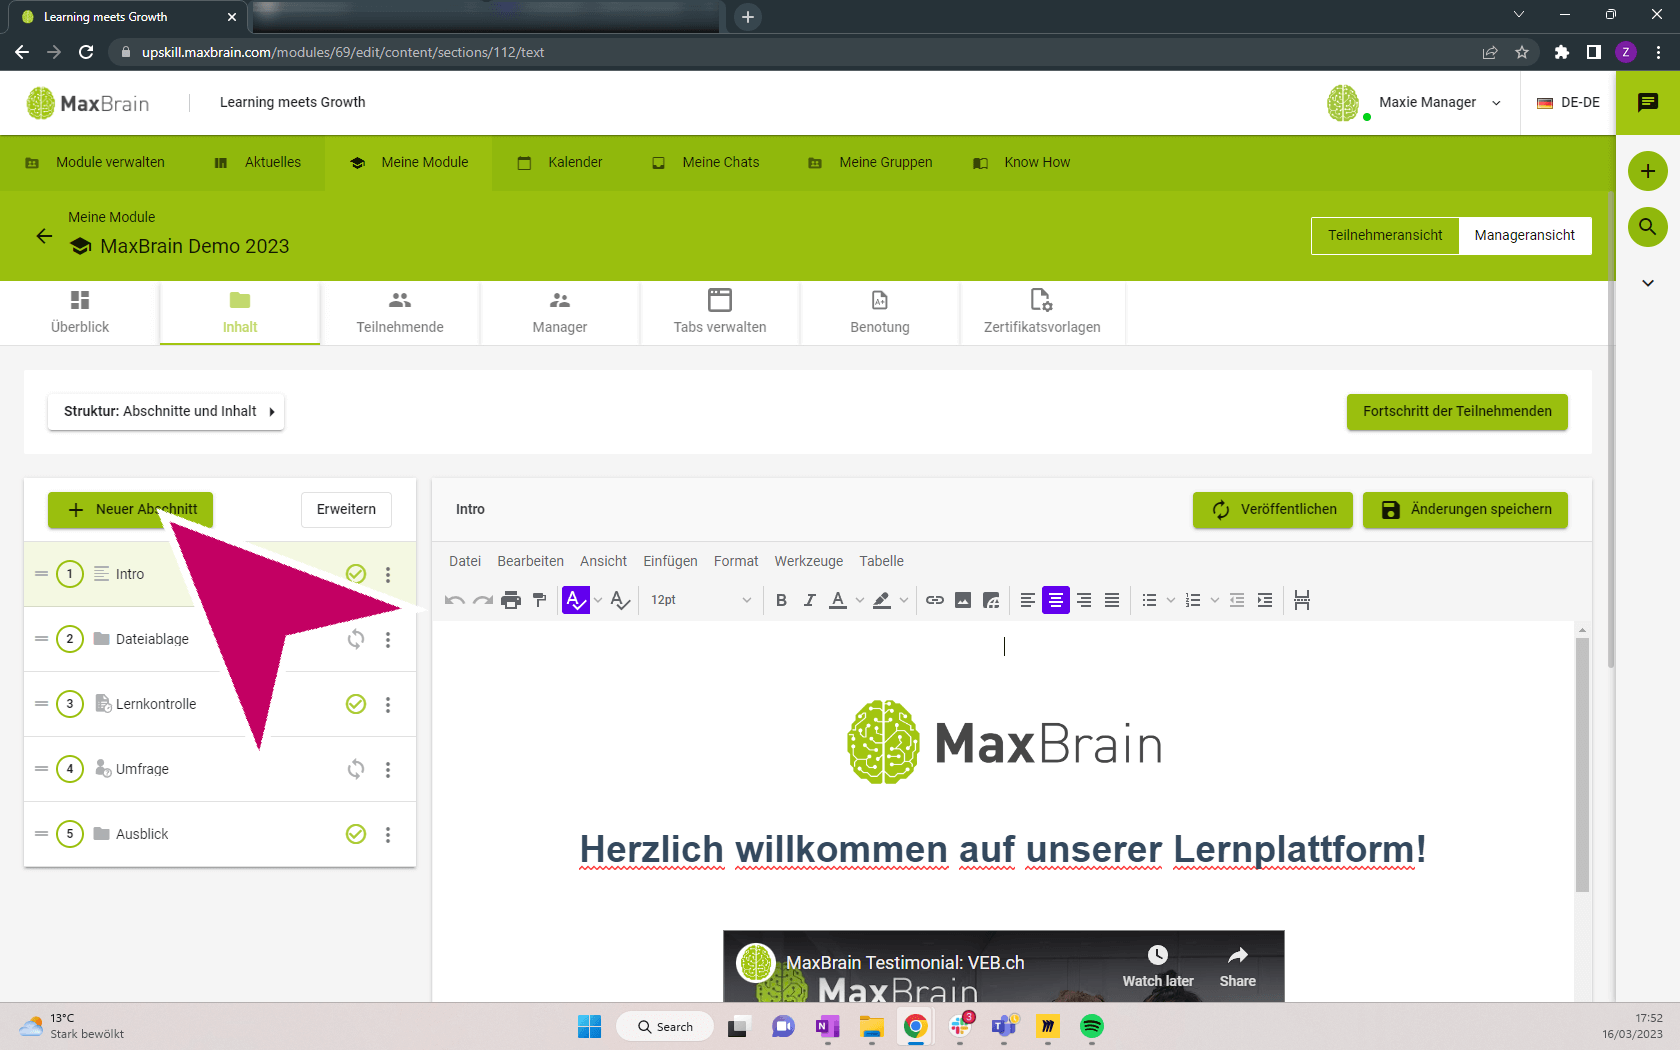Click the insert media icon
This screenshot has width=1680, height=1050.
tap(991, 600)
